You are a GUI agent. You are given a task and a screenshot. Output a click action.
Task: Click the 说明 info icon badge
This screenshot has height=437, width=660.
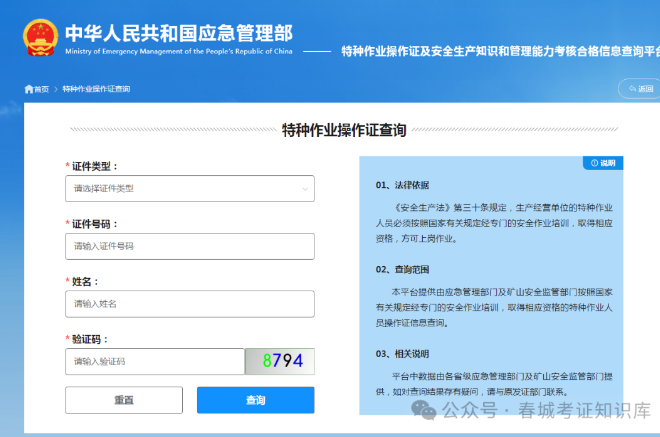tap(605, 162)
